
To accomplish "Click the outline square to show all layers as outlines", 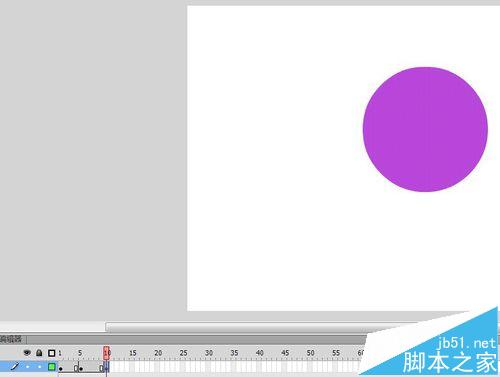I will (x=51, y=353).
